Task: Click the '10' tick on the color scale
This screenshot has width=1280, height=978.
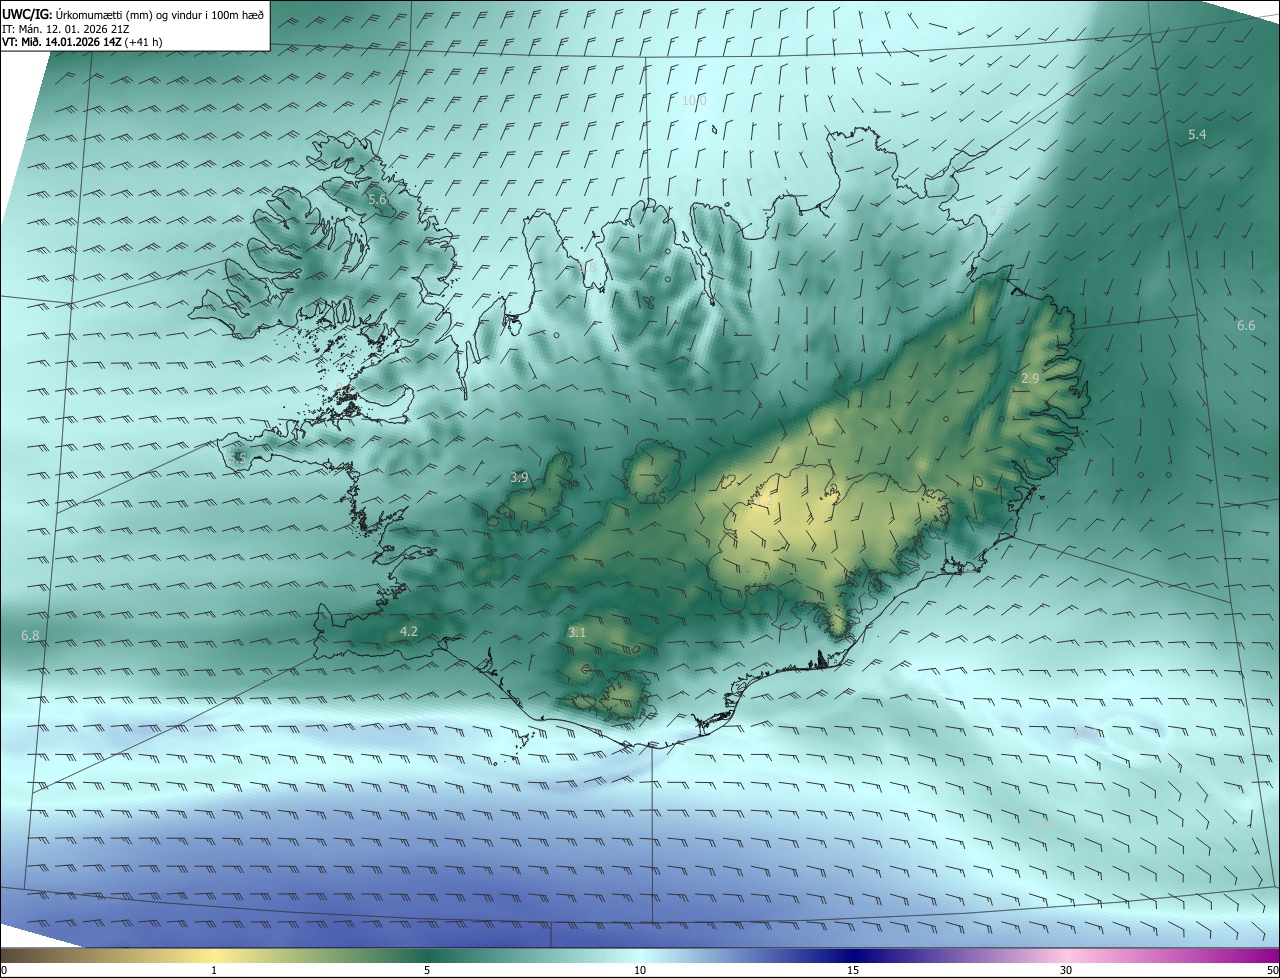Action: tap(640, 970)
